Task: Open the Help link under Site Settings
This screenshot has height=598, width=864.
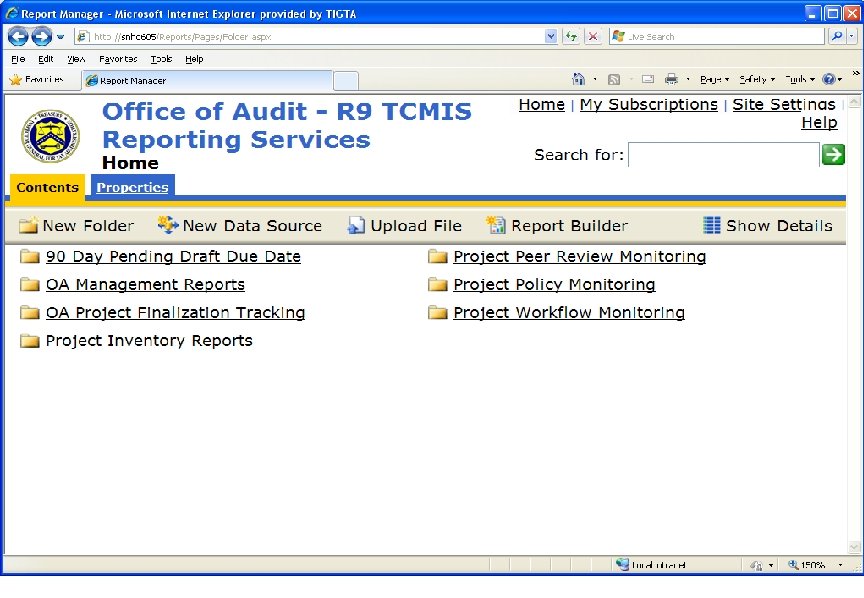Action: point(819,123)
